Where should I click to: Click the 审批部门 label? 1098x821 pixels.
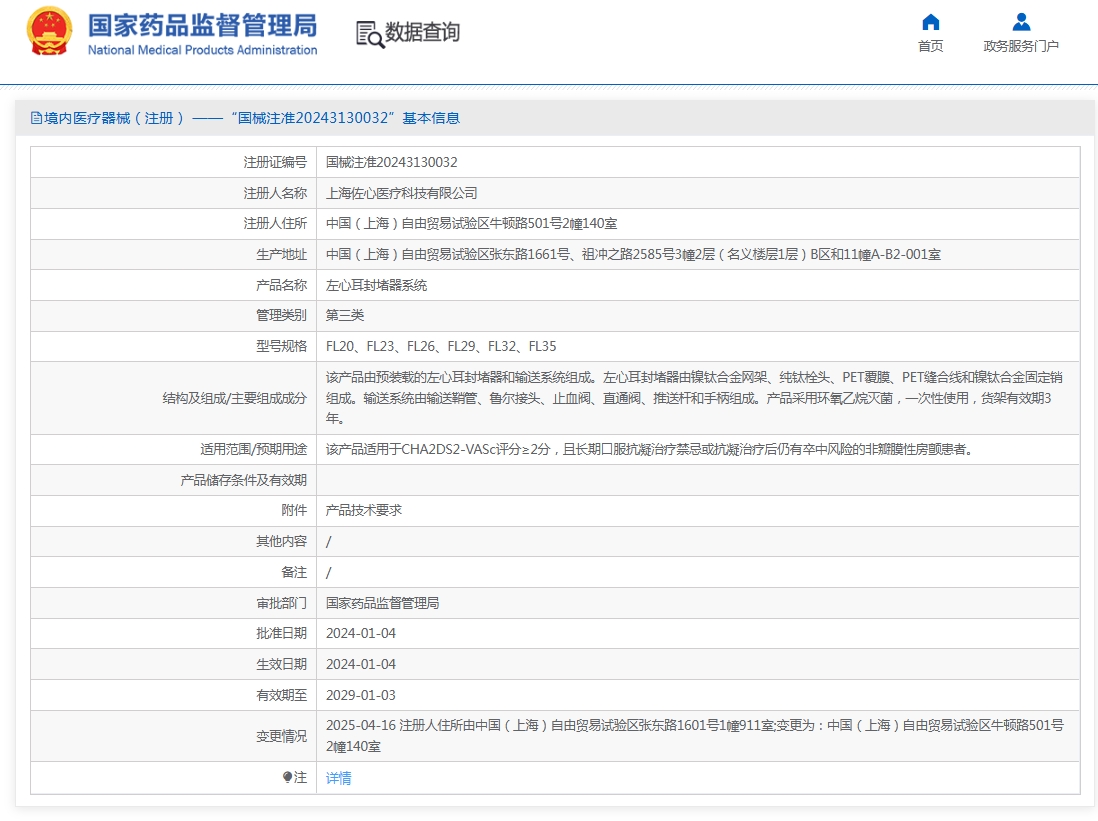[281, 603]
